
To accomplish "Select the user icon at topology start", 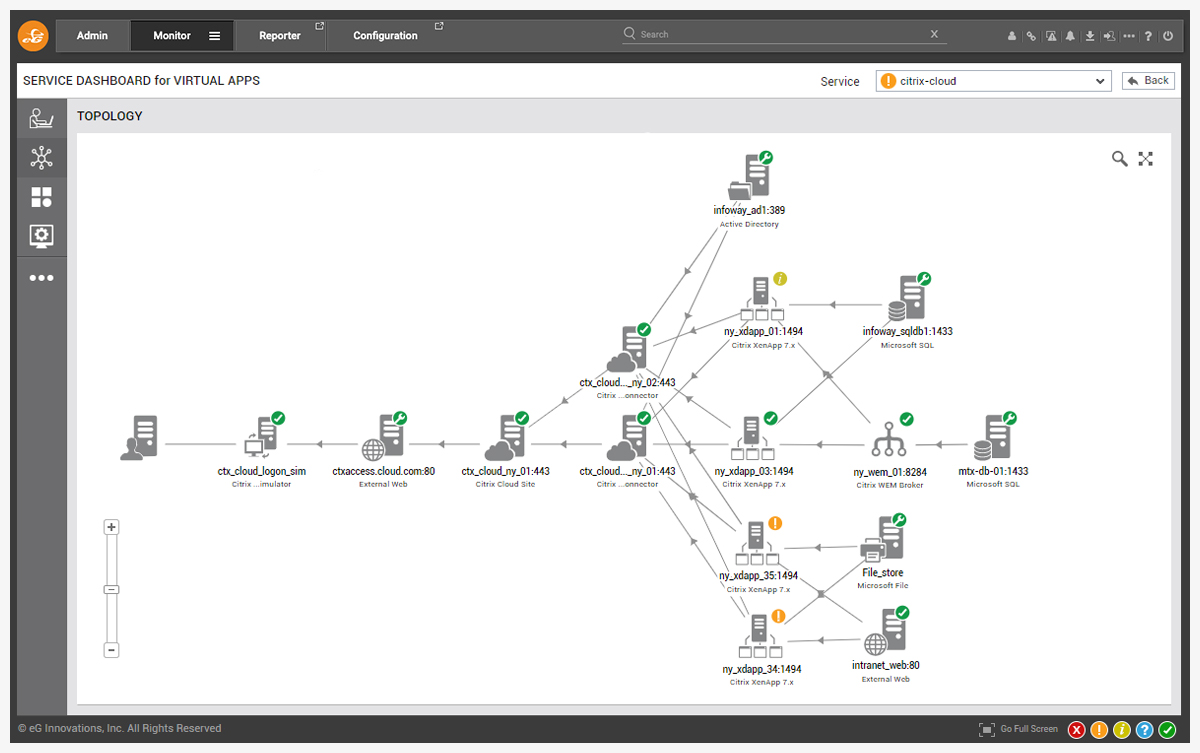I will pyautogui.click(x=139, y=438).
